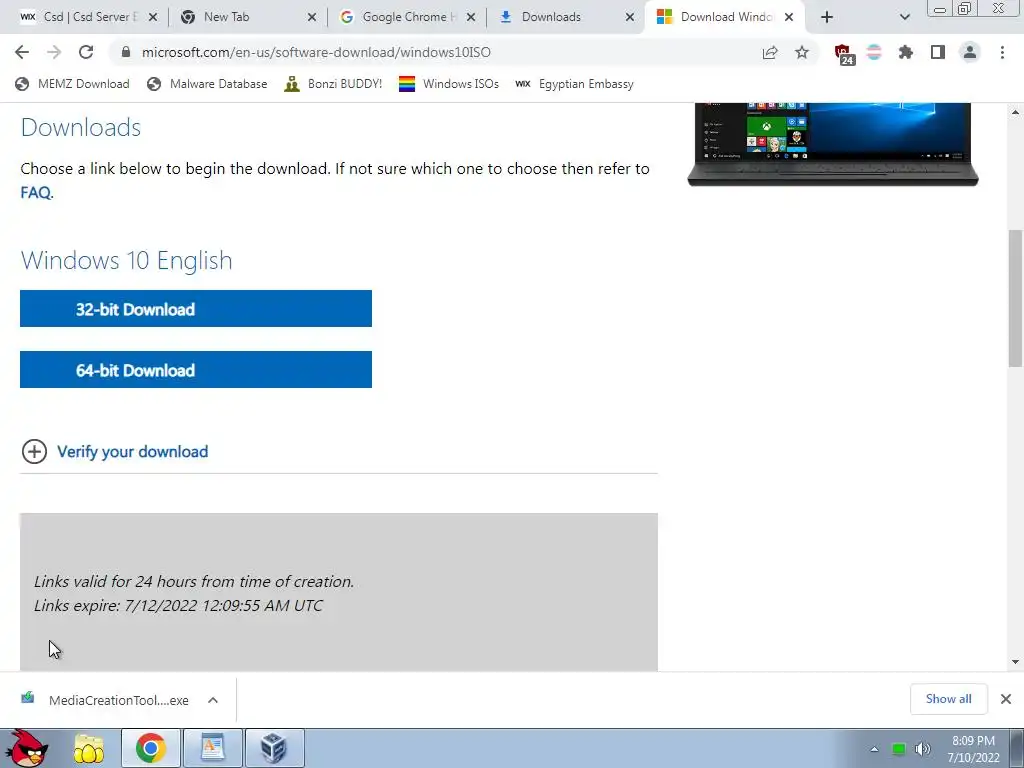Click the address bar URL
Viewport: 1024px width, 768px height.
(x=316, y=52)
